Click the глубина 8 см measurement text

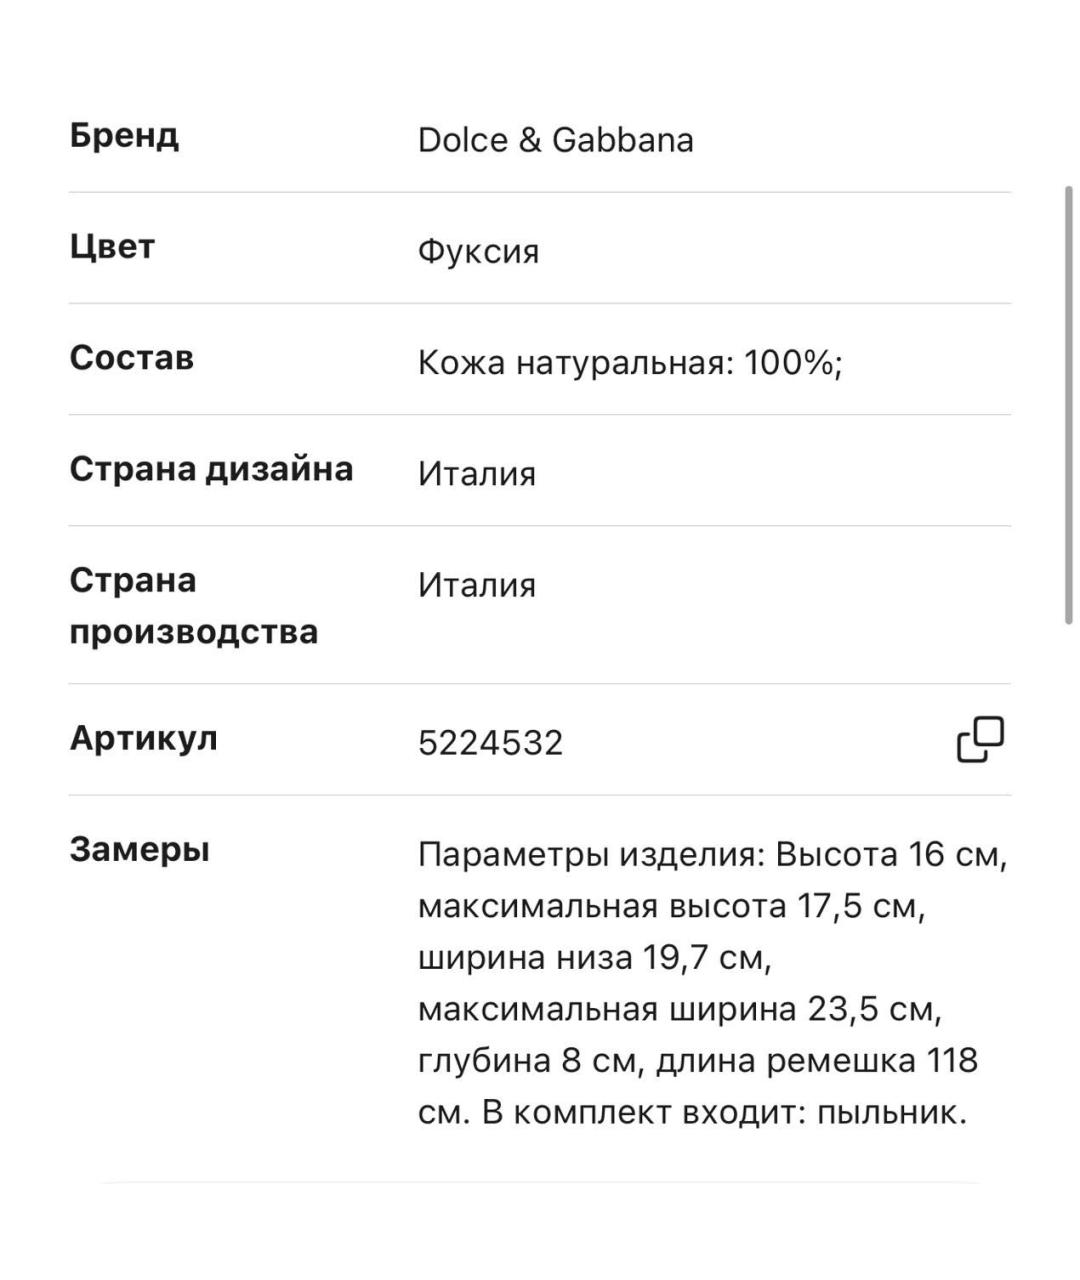pyautogui.click(x=527, y=1060)
